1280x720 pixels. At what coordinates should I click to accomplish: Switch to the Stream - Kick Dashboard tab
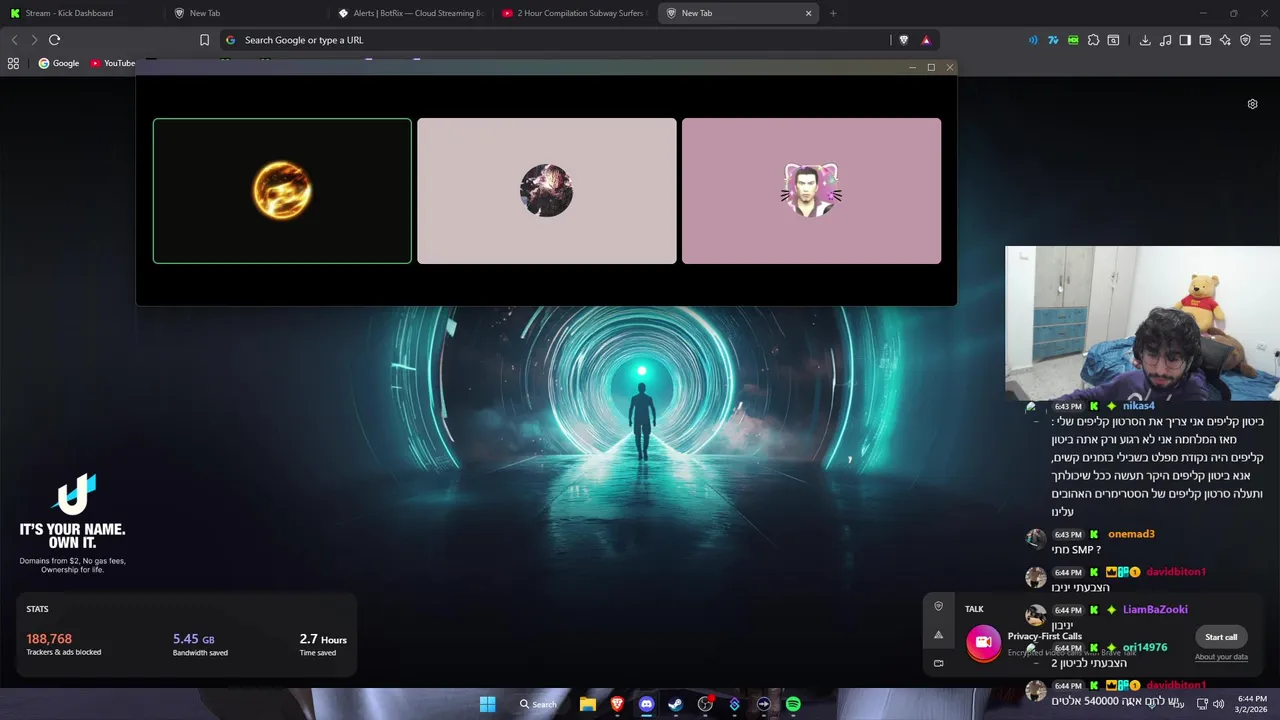pyautogui.click(x=81, y=13)
